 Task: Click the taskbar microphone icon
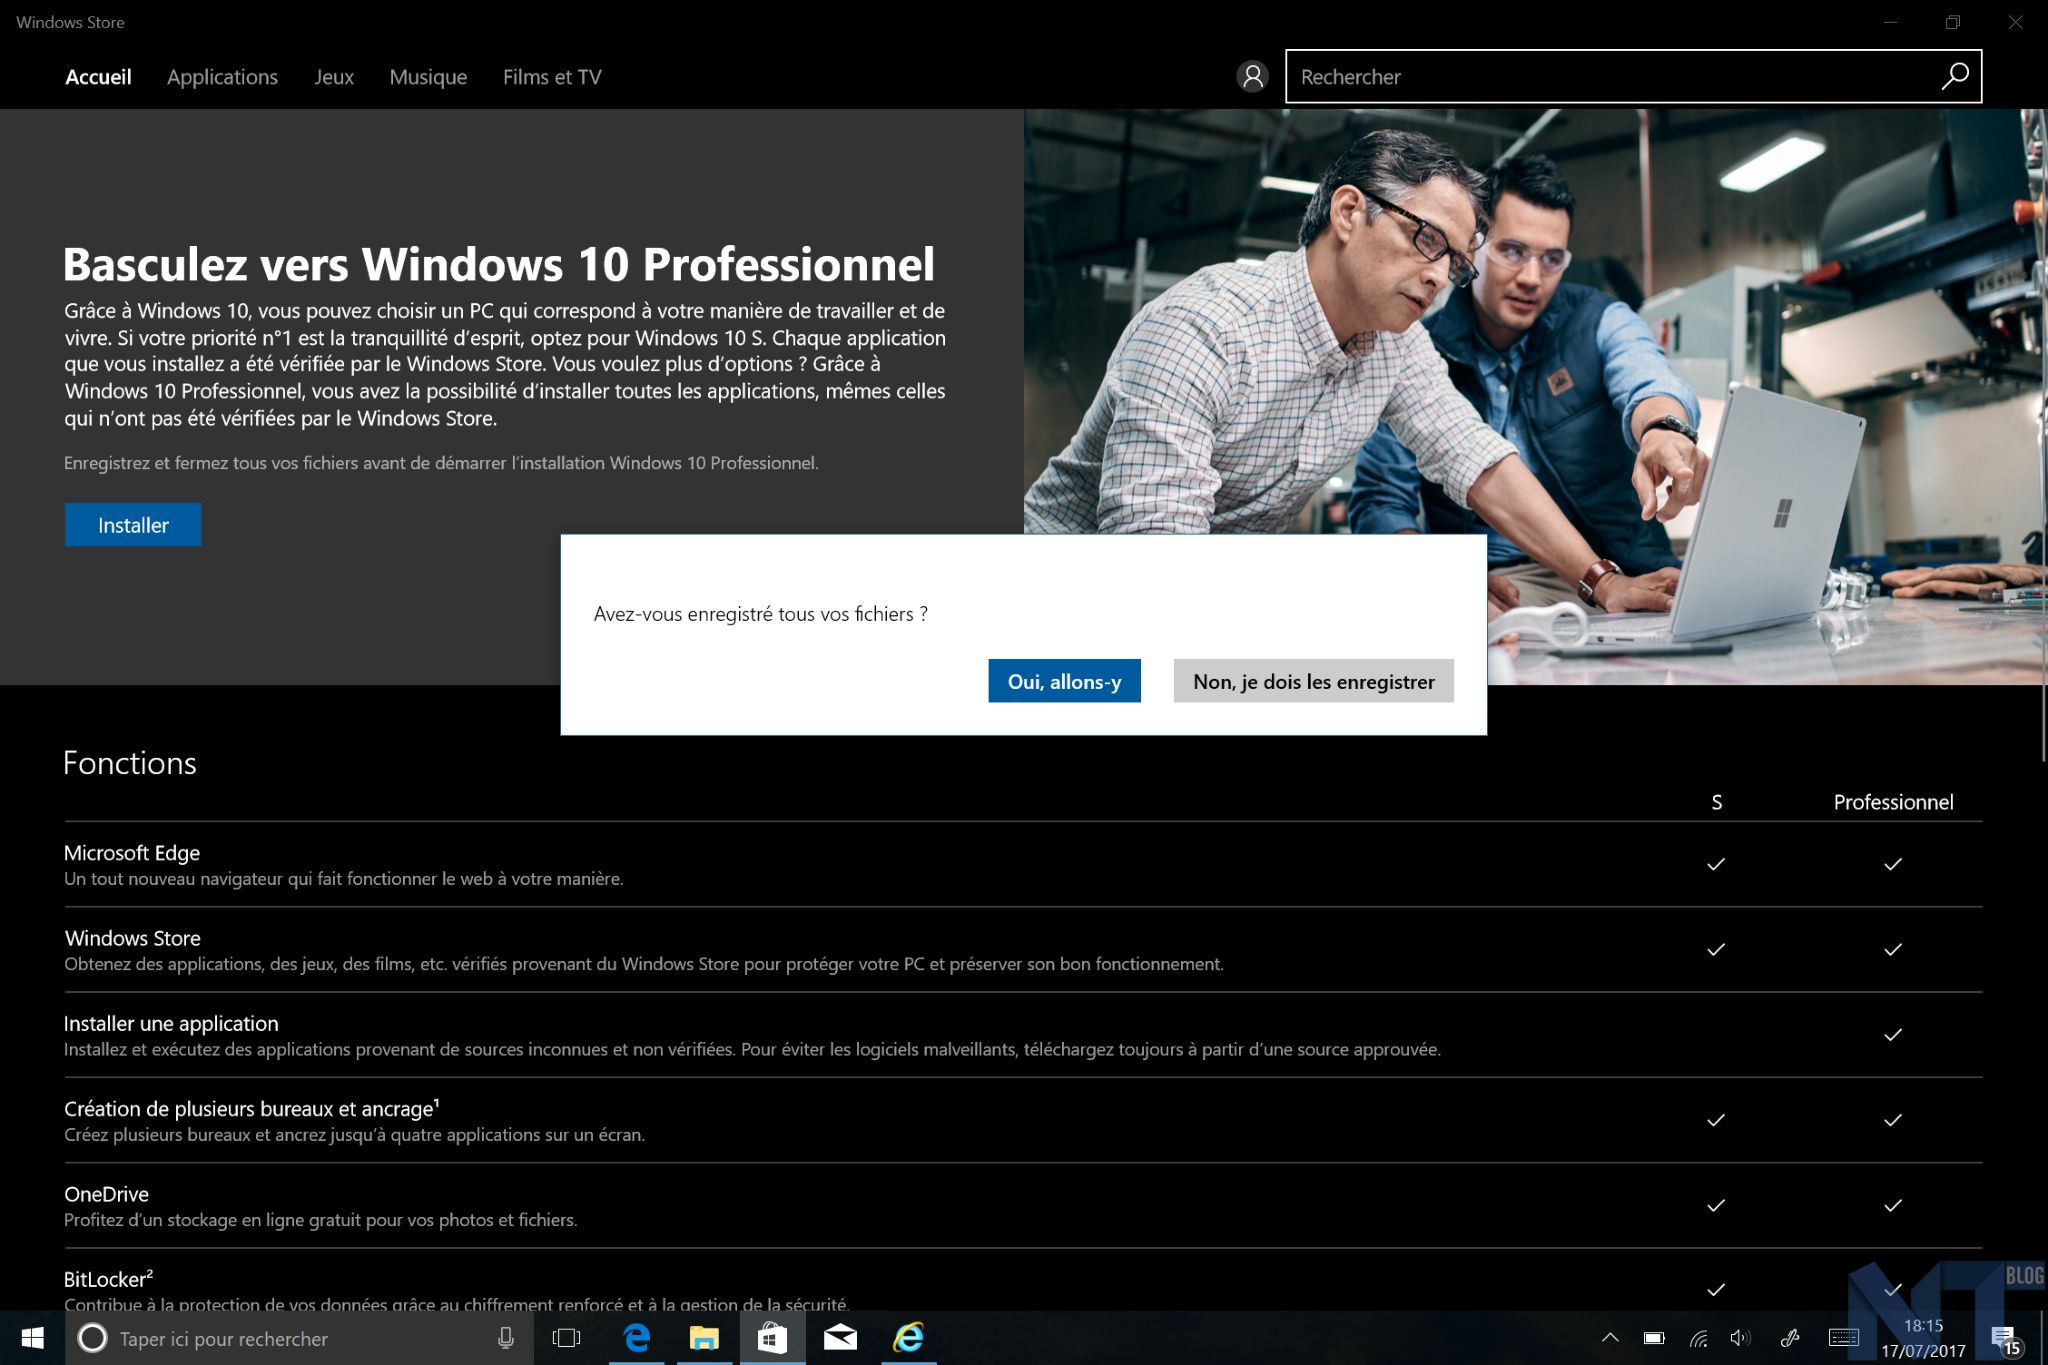[x=506, y=1338]
